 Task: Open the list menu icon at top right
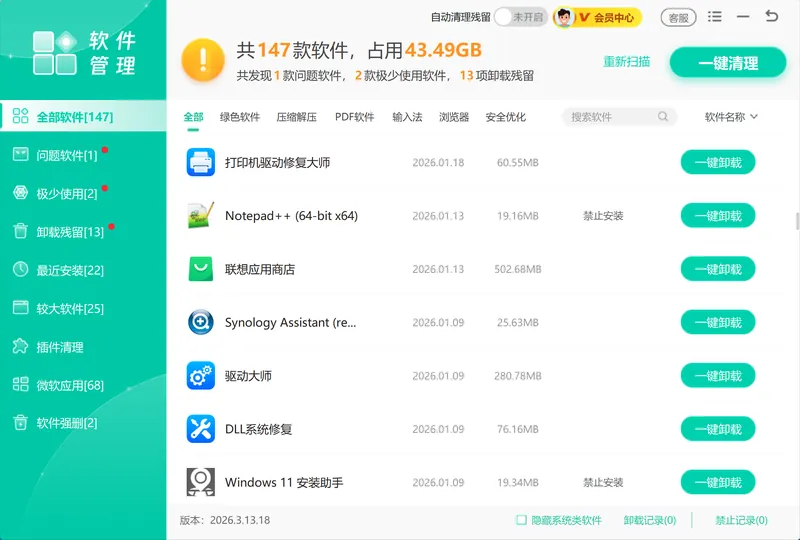click(715, 17)
